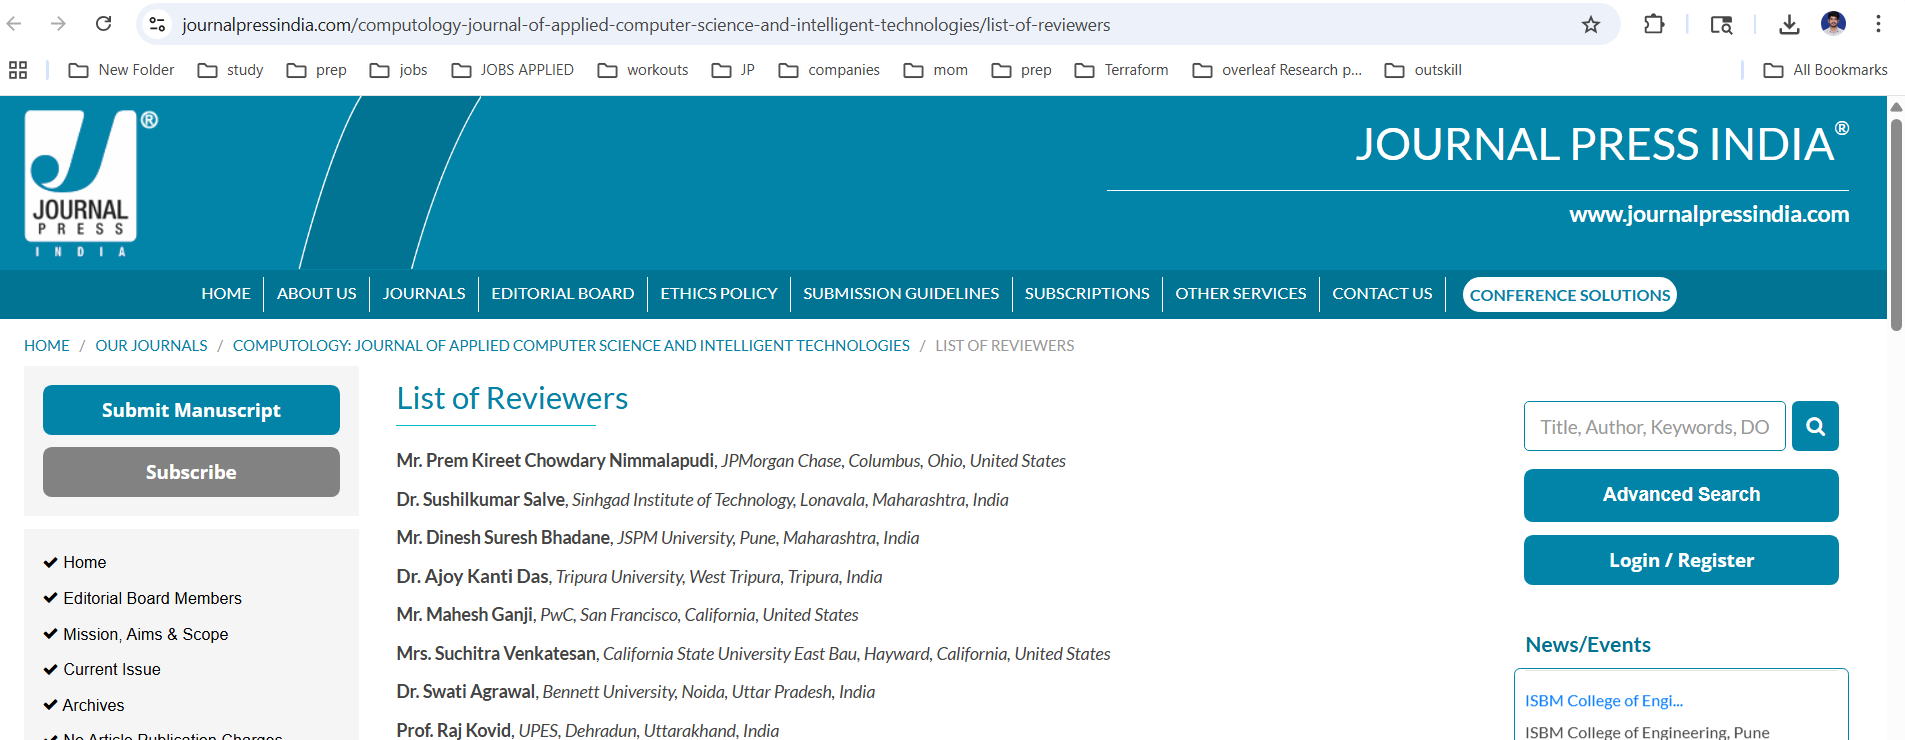Viewport: 1905px width, 740px height.
Task: Open the Chrome profile avatar
Action: [x=1833, y=24]
